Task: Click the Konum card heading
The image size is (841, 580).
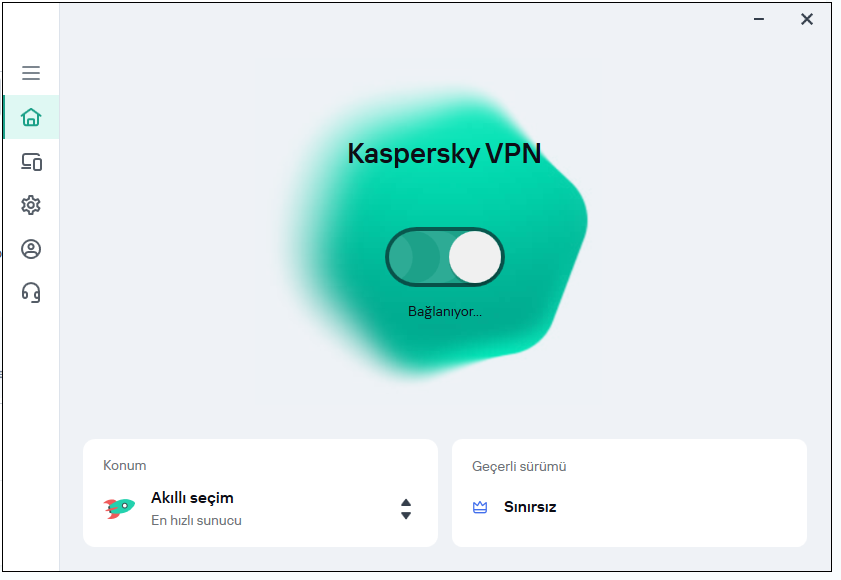Action: click(124, 465)
